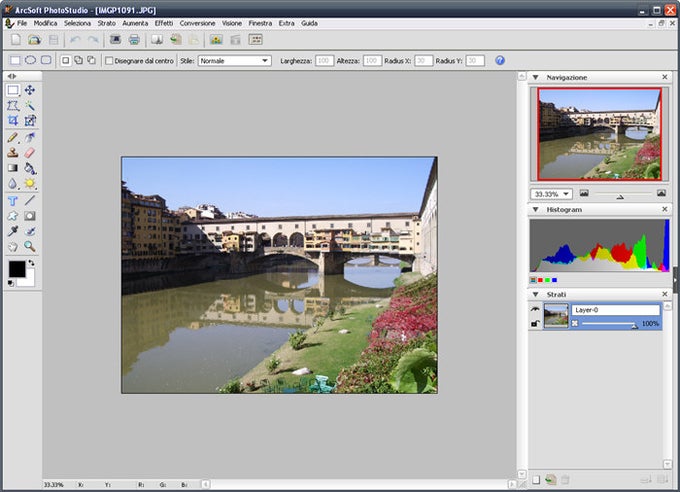Close the Strati panel
Screen dimensions: 680x492
665,295
